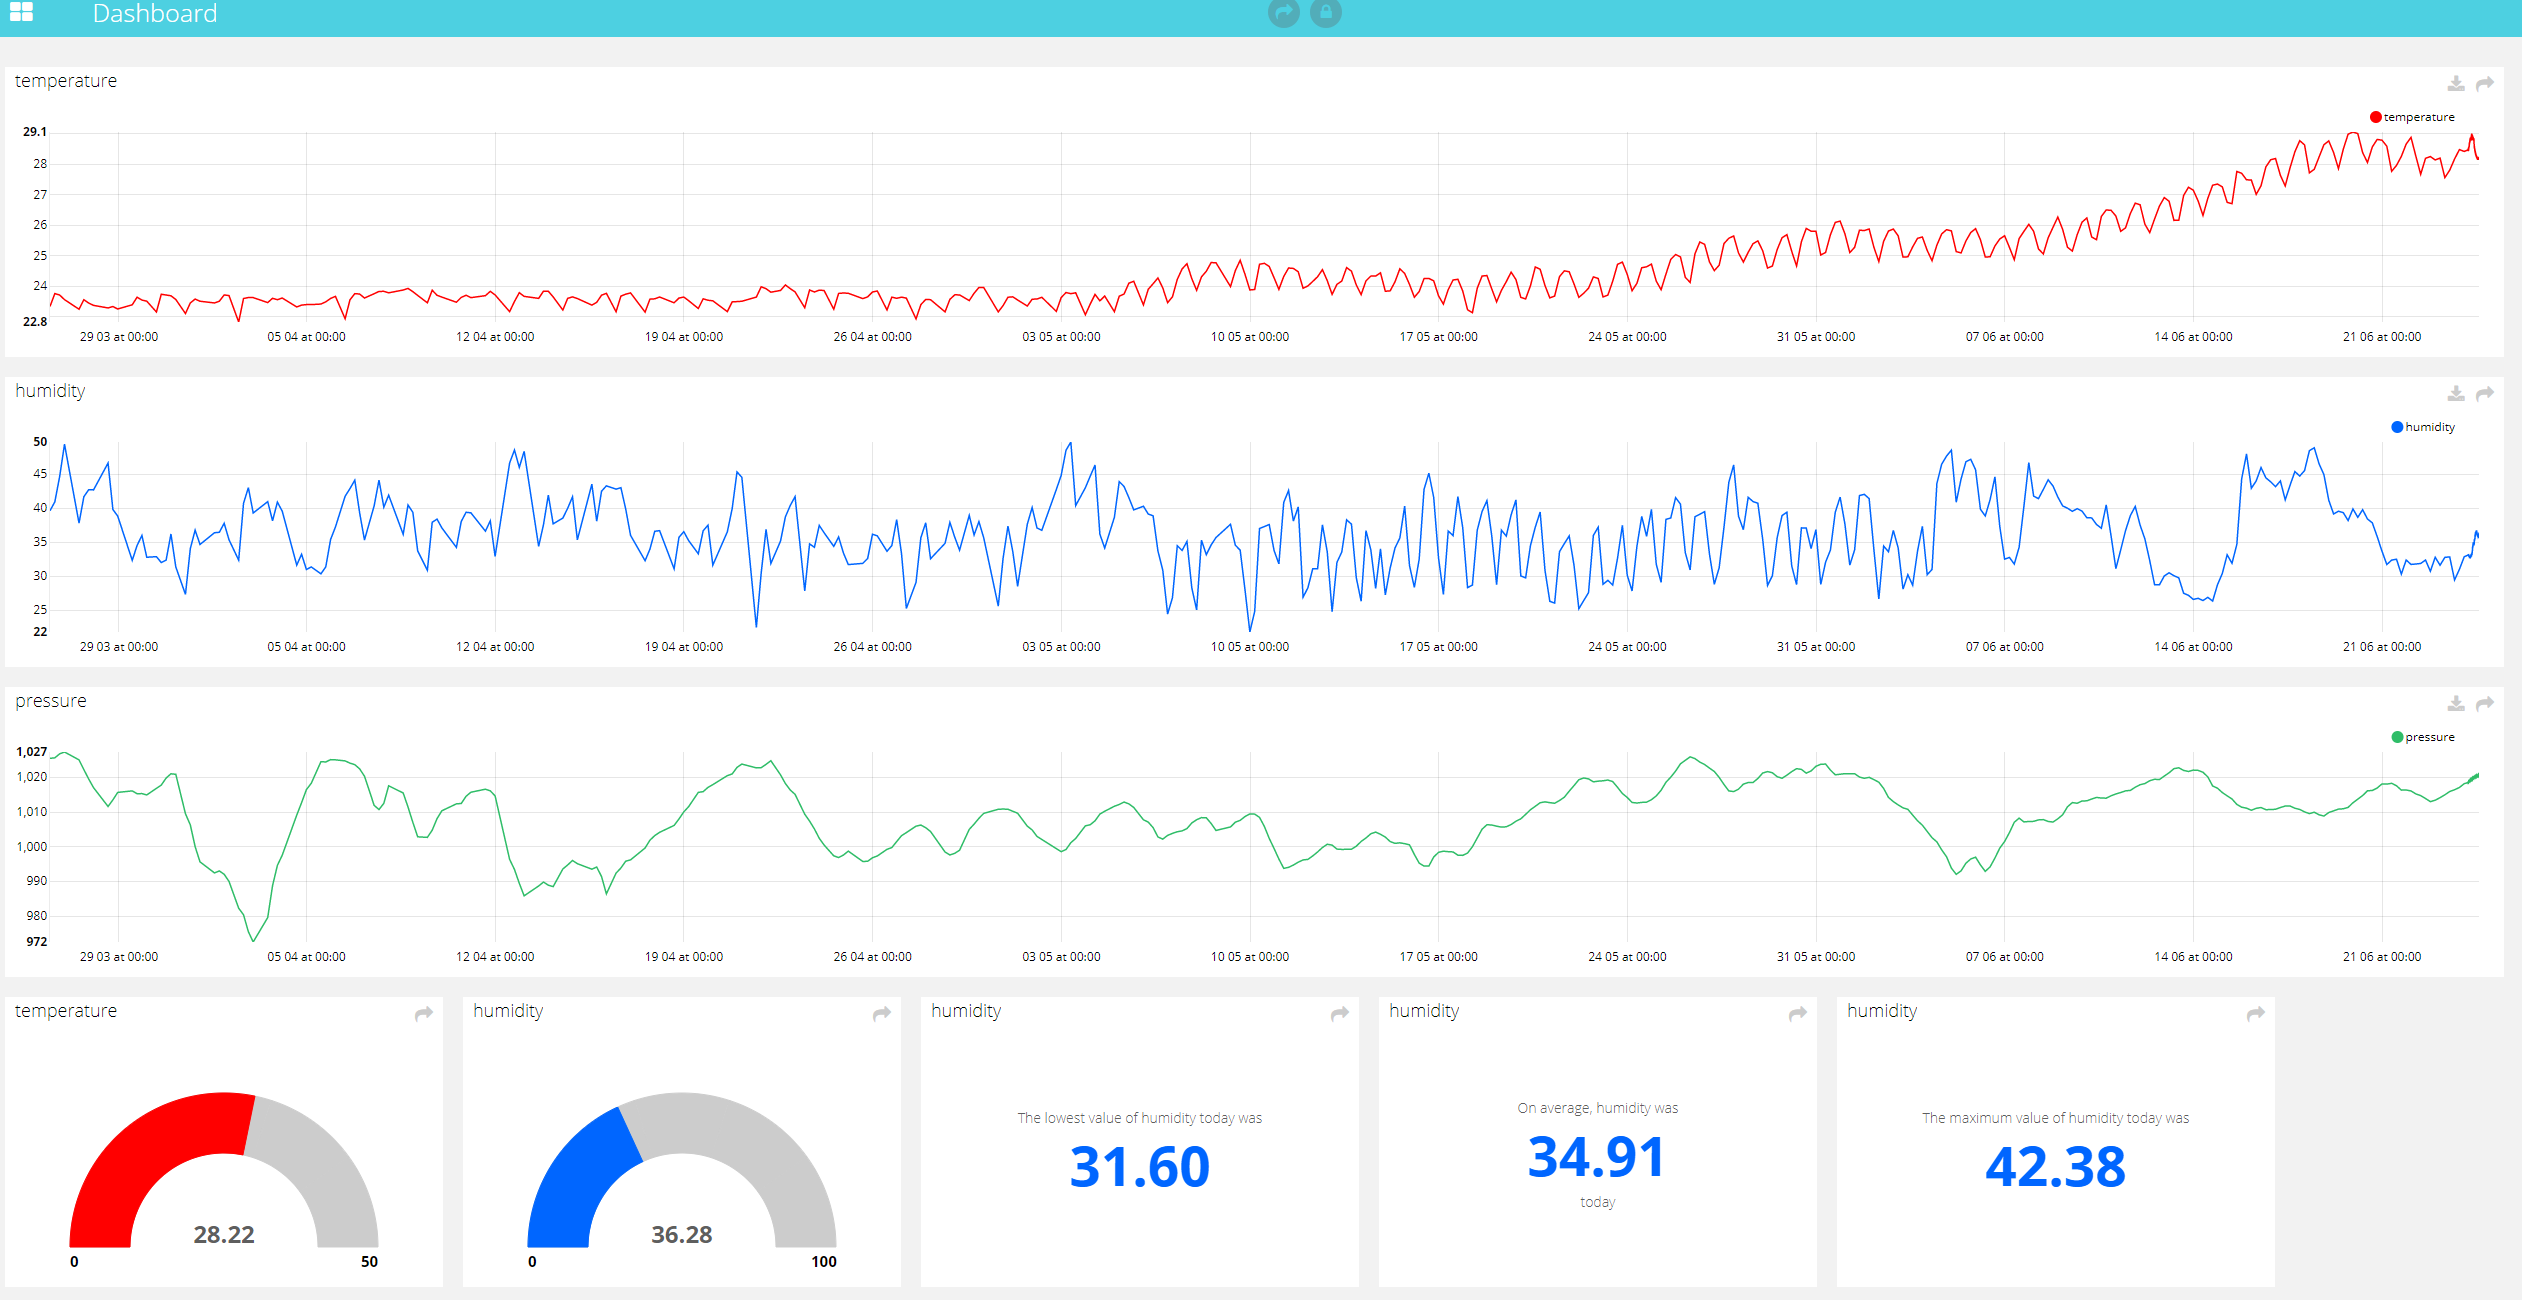
Task: Share the lowest humidity value widget
Action: (1340, 1013)
